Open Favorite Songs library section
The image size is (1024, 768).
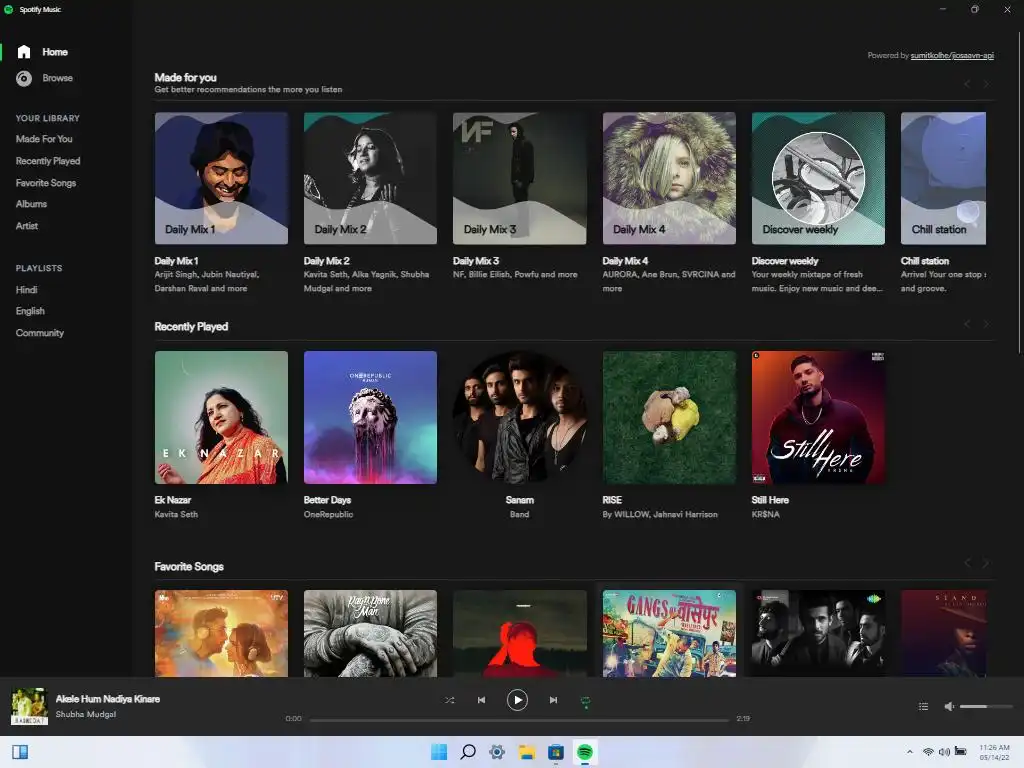[x=46, y=183]
